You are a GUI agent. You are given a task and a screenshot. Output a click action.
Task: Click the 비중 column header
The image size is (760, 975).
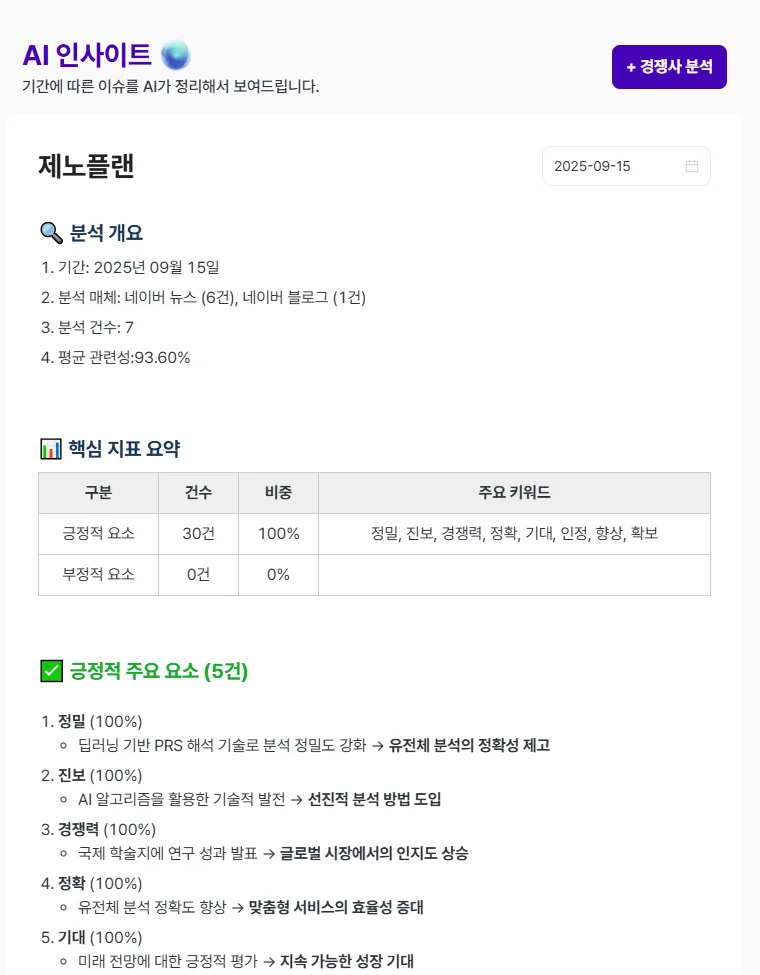coord(278,493)
